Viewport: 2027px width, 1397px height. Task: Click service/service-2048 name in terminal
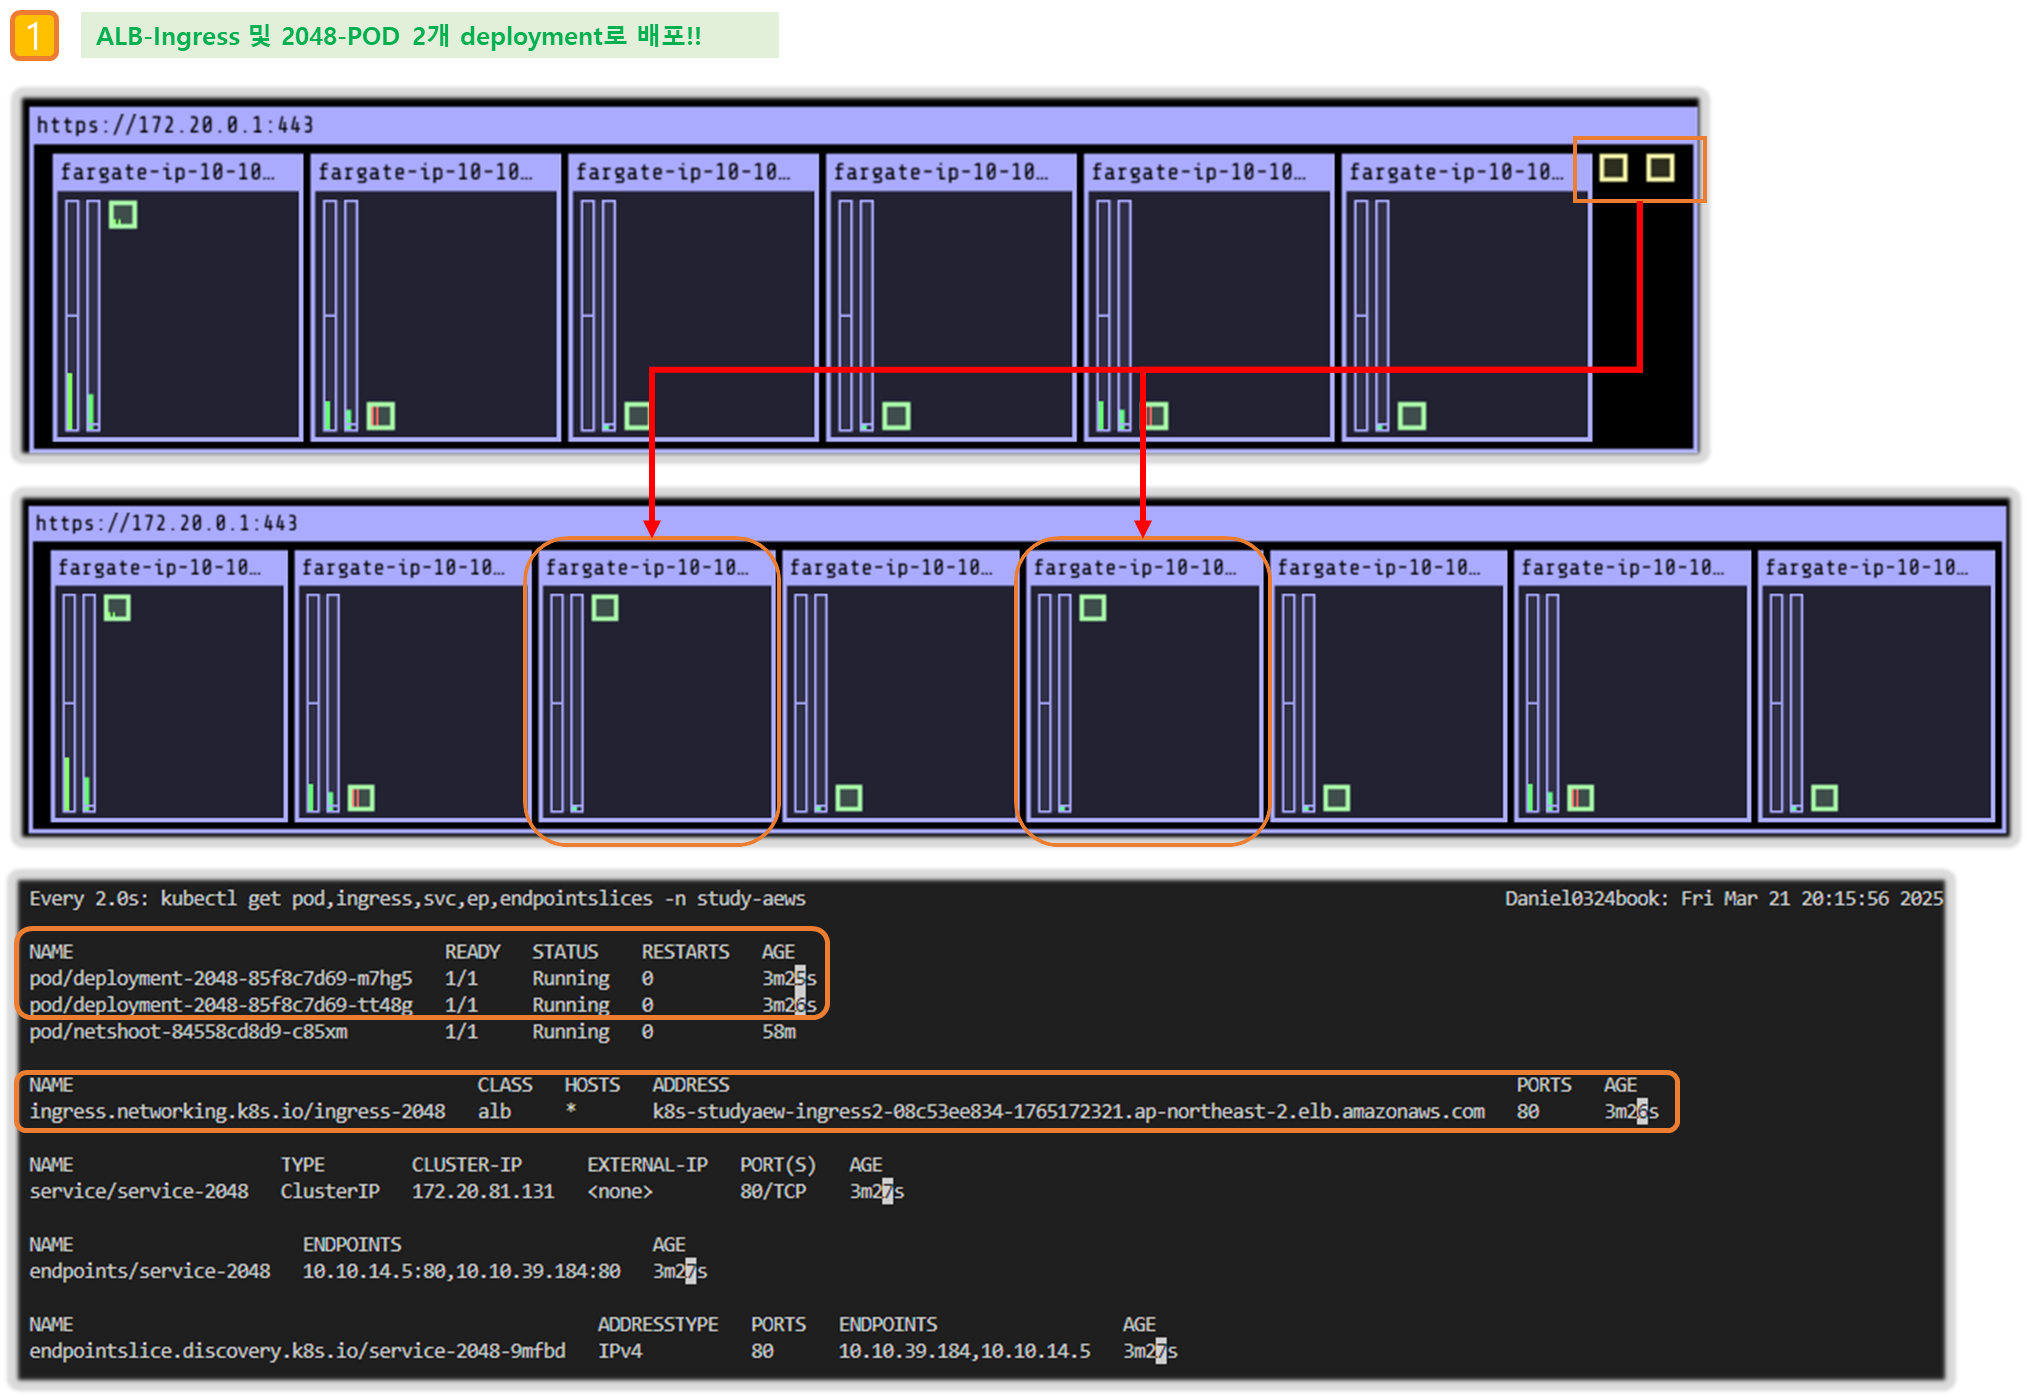(139, 1192)
